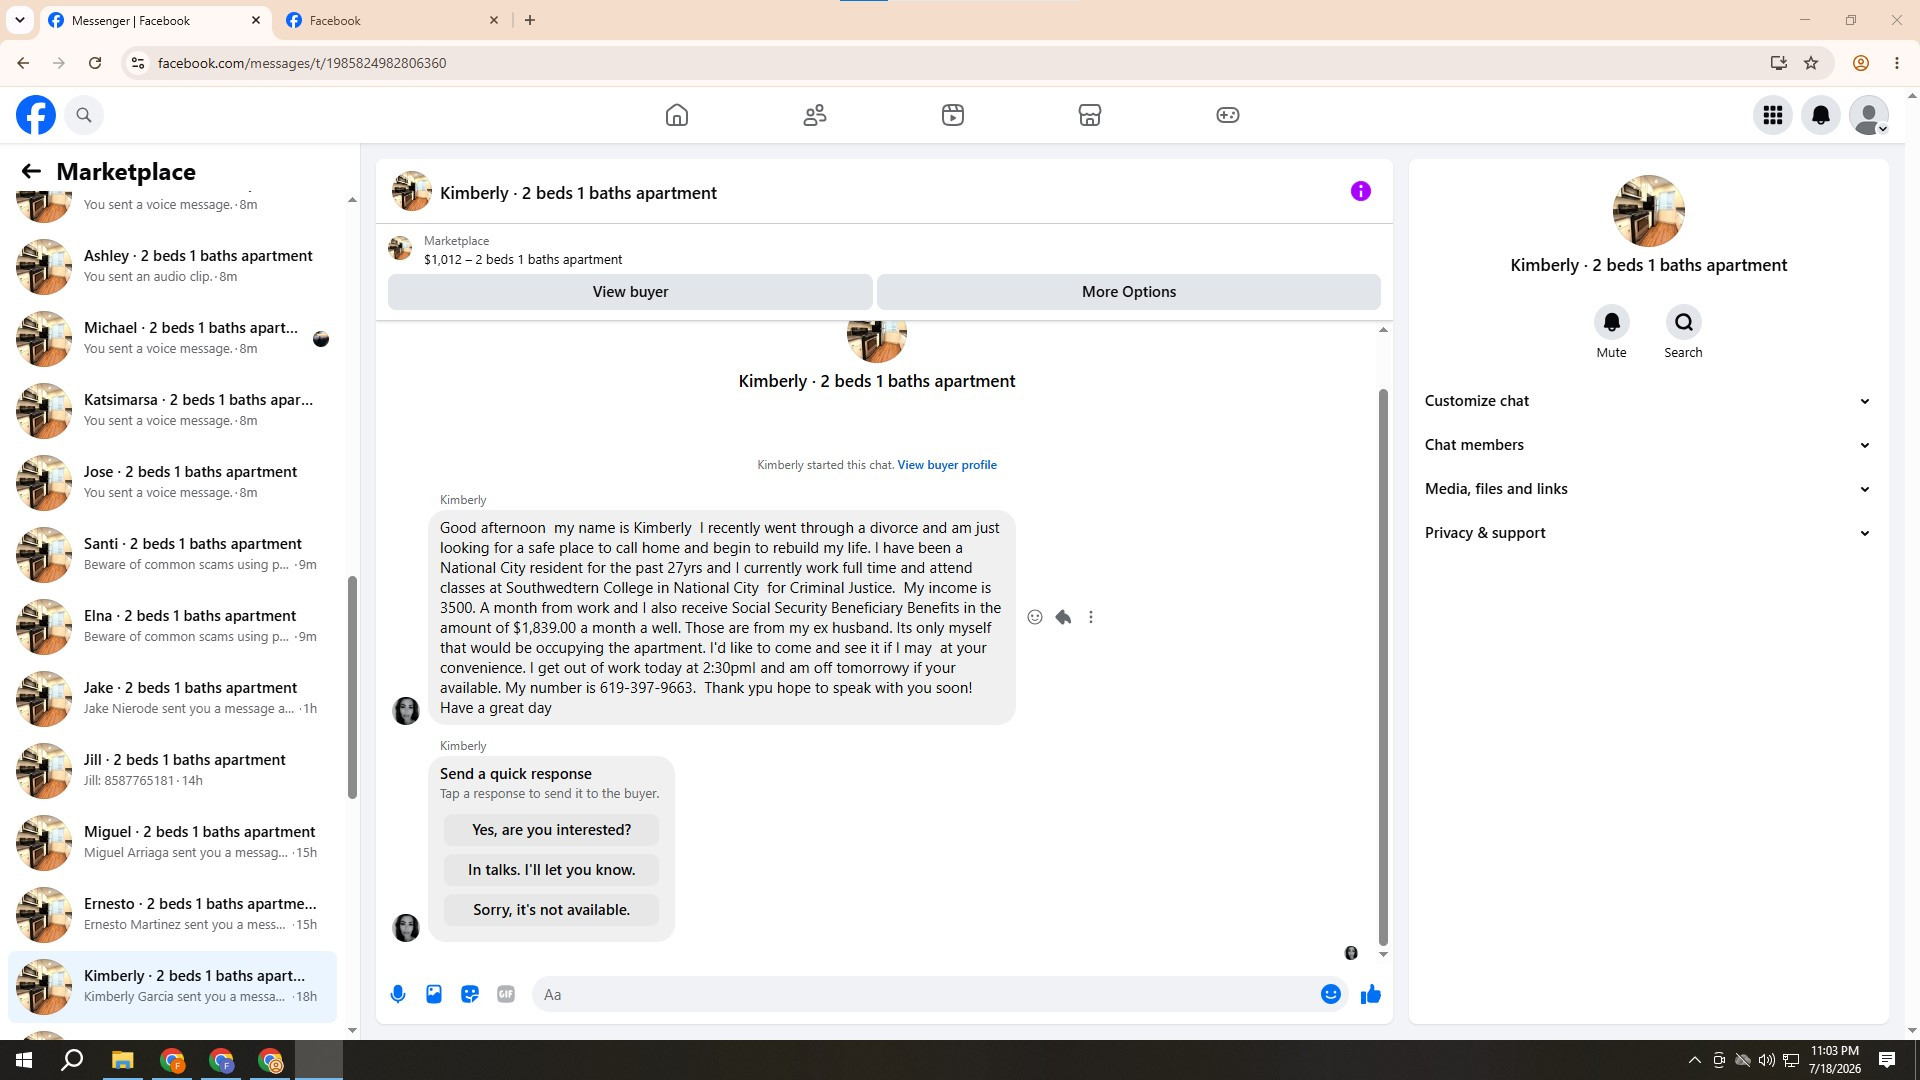Open Jake's apartment conversation
Image resolution: width=1920 pixels, height=1080 pixels.
(x=172, y=698)
